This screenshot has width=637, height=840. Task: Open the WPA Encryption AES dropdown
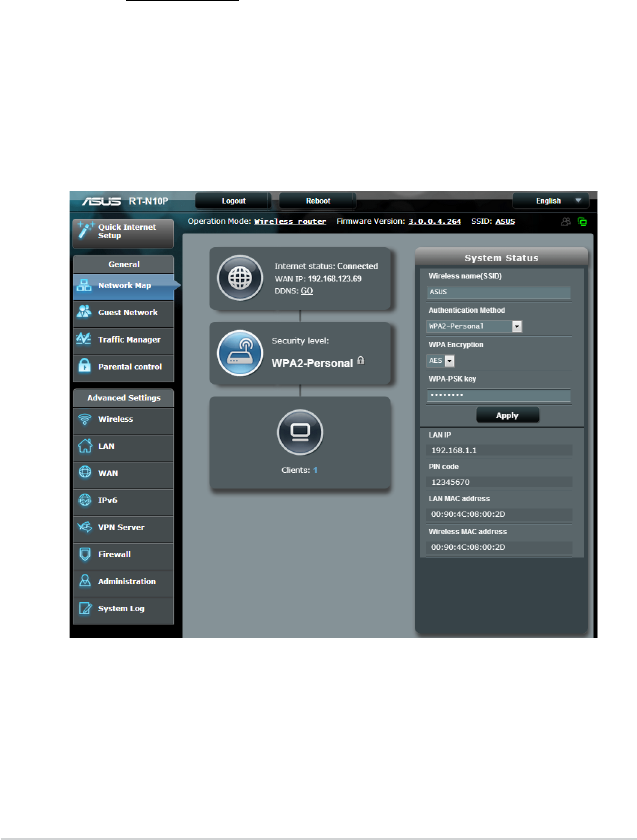click(440, 361)
